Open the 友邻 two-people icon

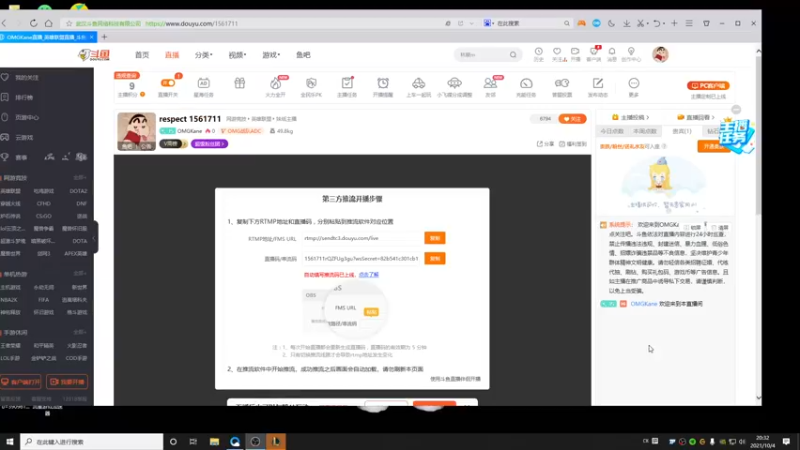point(490,83)
